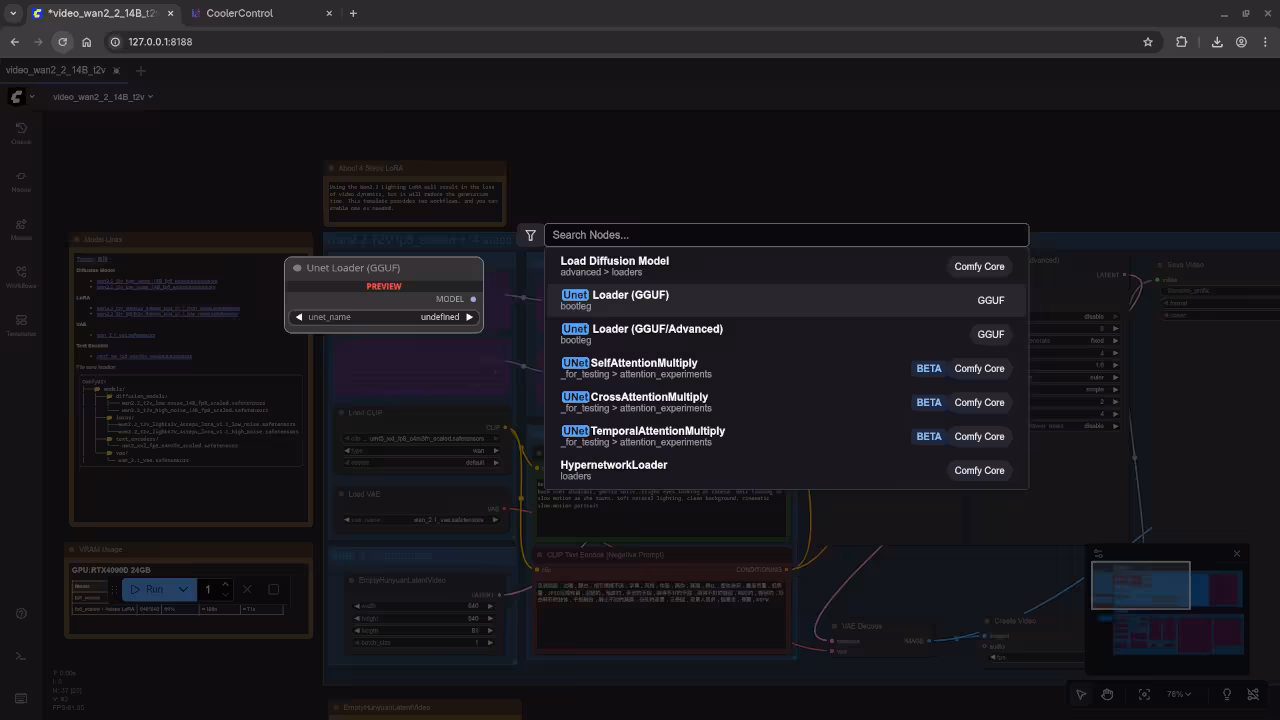Toggle the lightbulb icon in canvas toolbar
Screen dimensions: 1280x720
[1226, 694]
